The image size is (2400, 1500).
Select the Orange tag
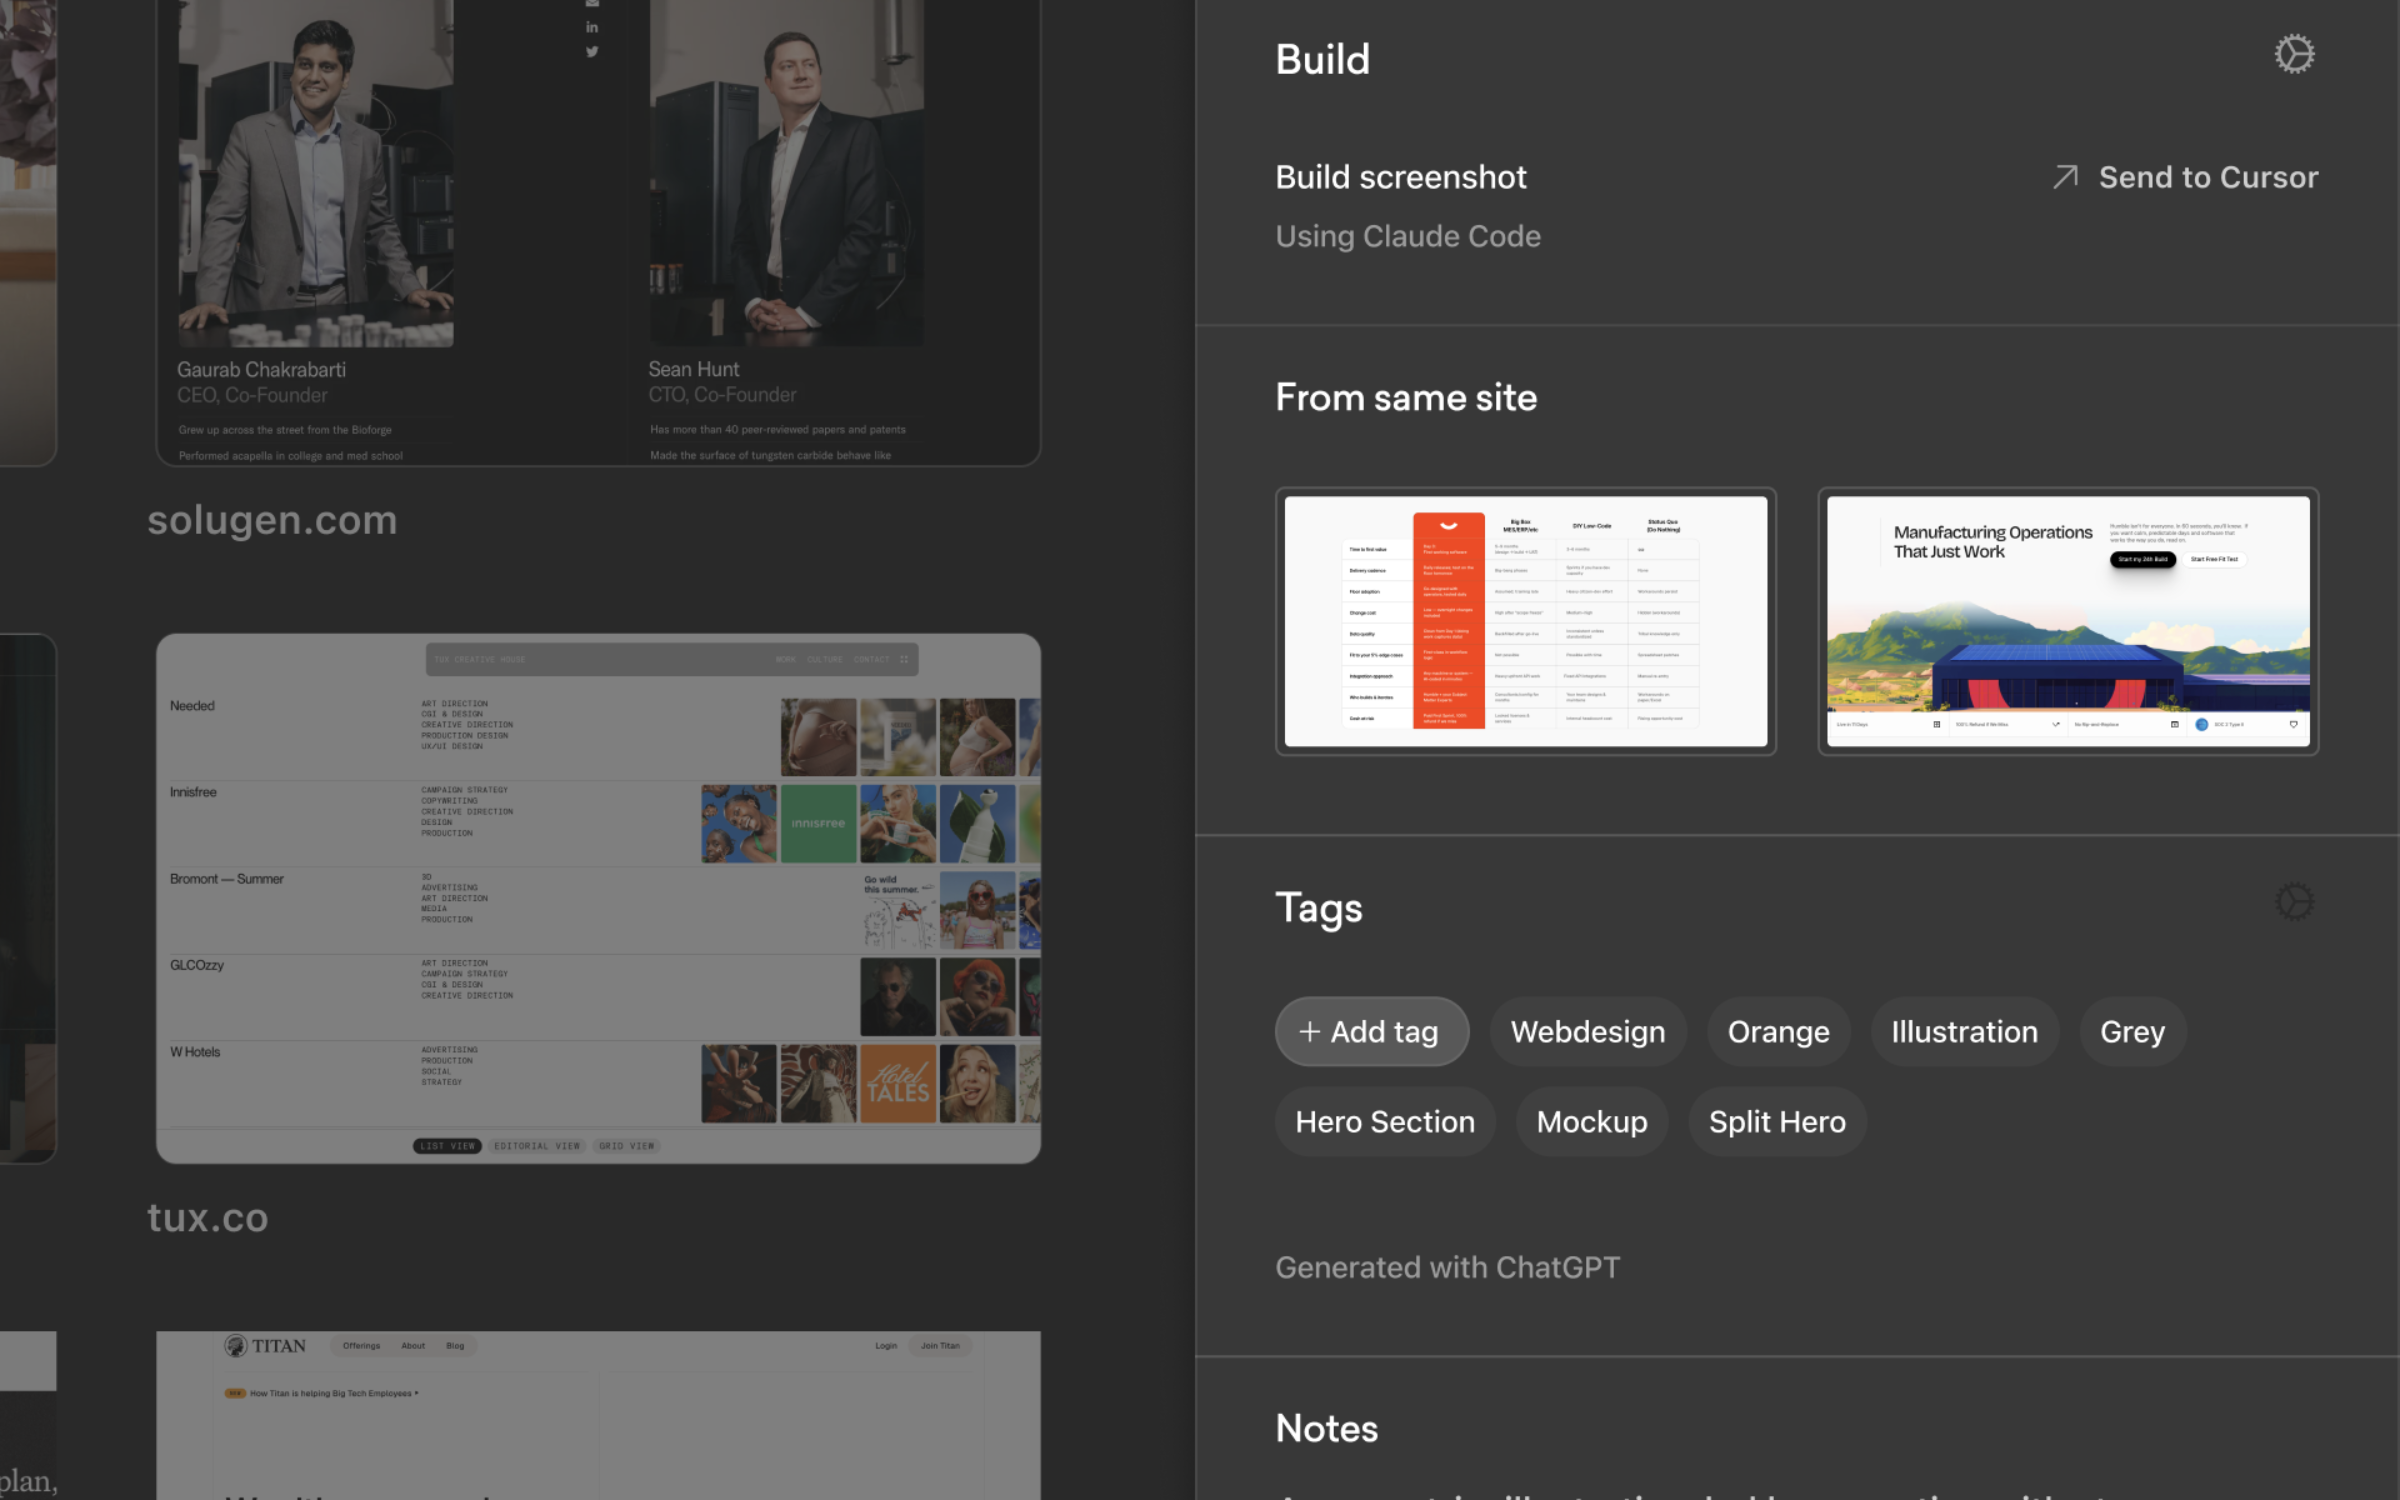tap(1778, 1031)
